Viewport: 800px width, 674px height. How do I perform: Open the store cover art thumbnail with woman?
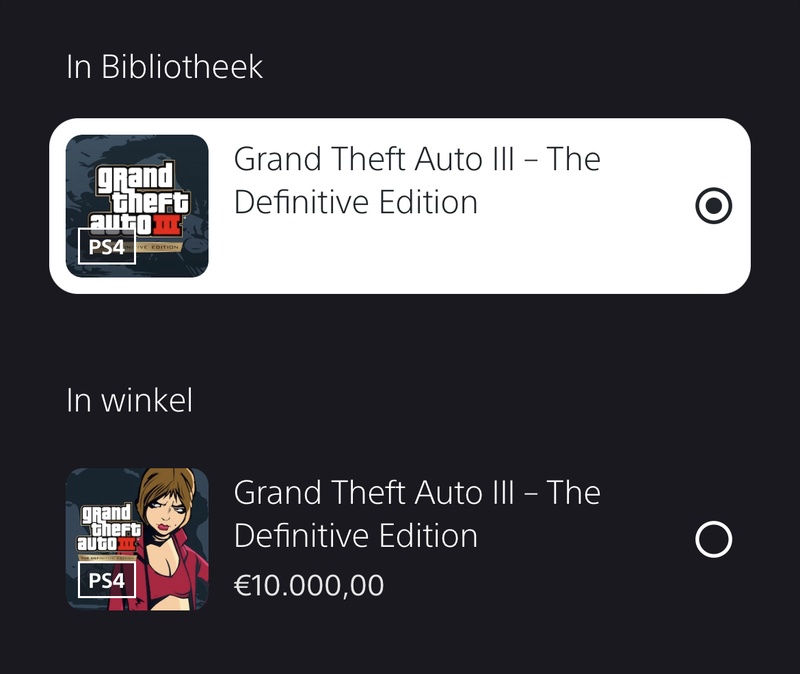coord(137,539)
